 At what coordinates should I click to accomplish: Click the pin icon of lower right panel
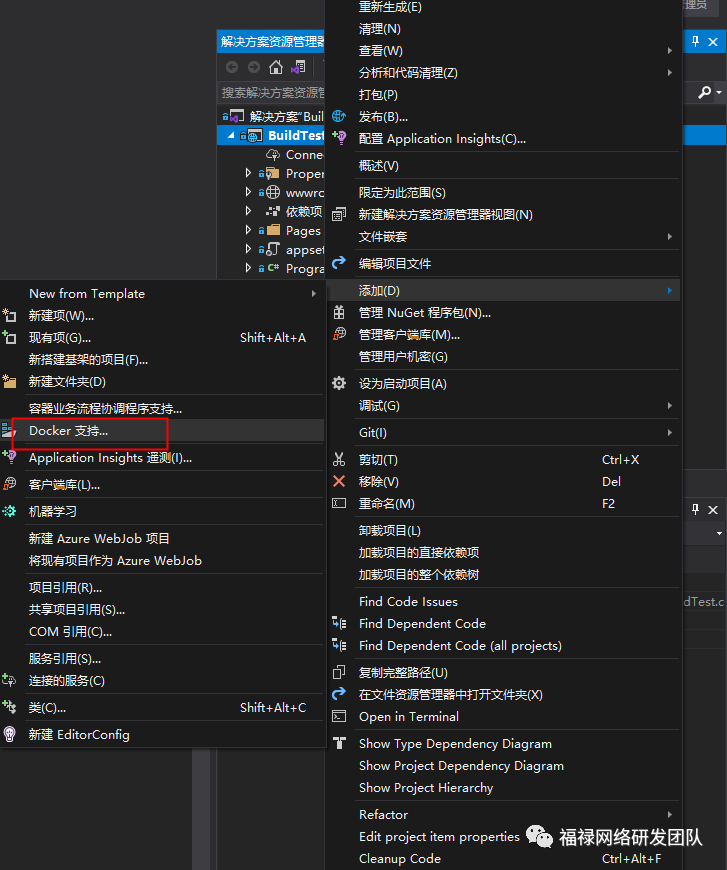pyautogui.click(x=695, y=509)
